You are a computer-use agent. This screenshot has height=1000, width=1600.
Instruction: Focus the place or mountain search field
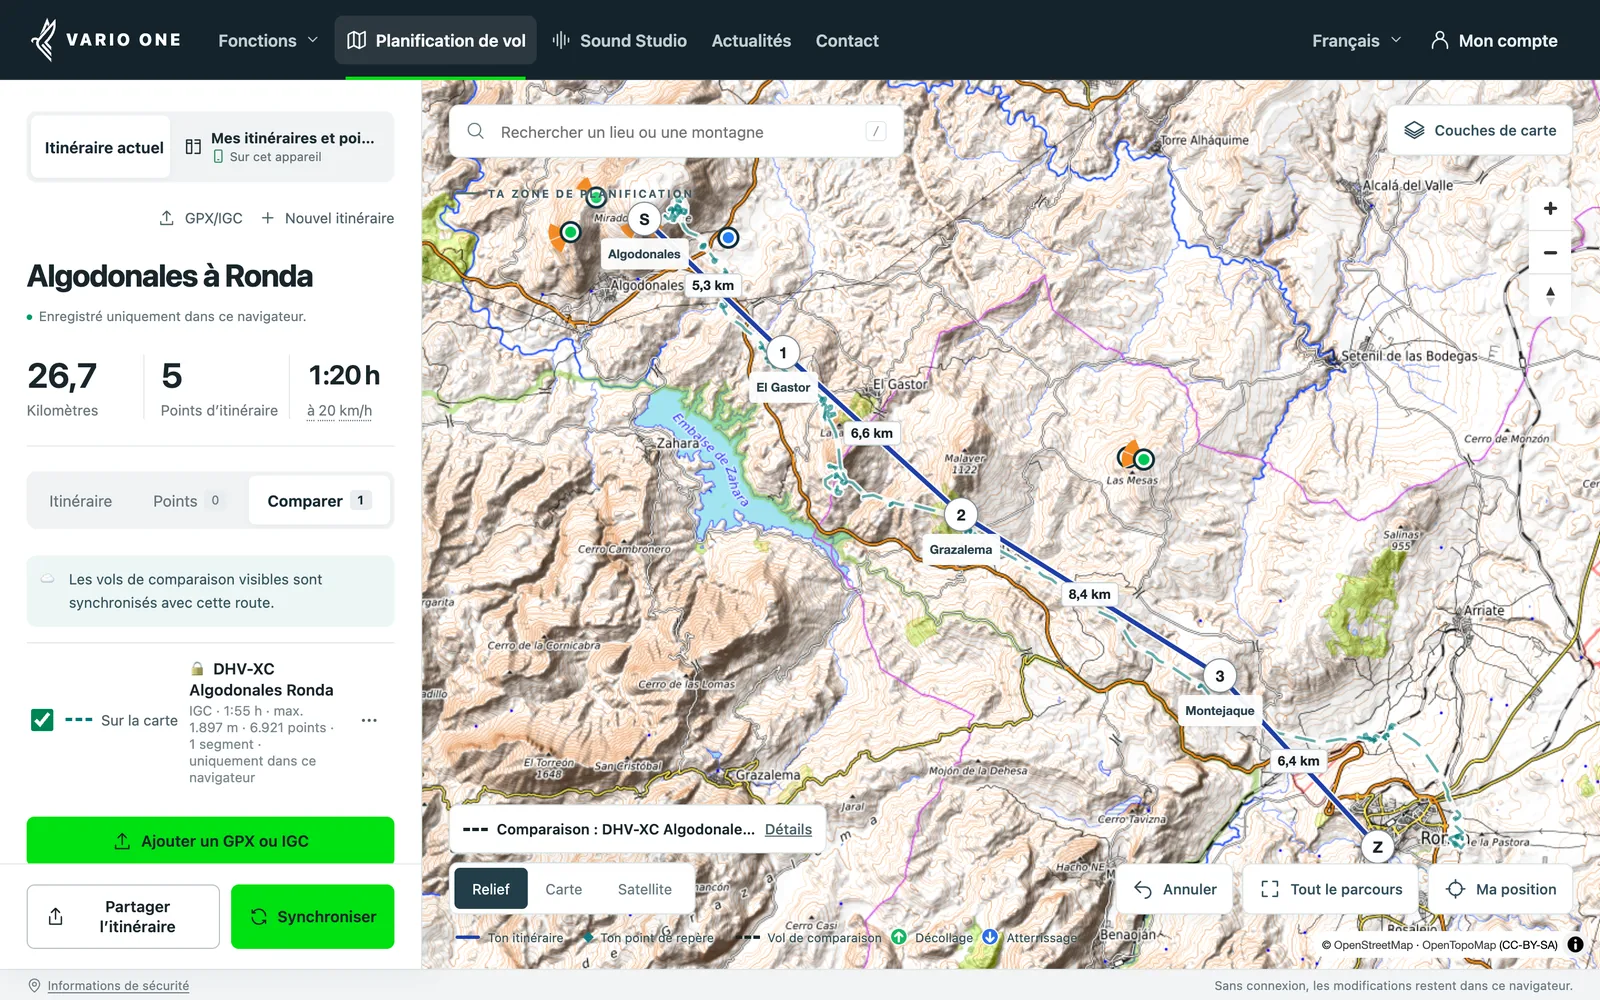(x=676, y=132)
